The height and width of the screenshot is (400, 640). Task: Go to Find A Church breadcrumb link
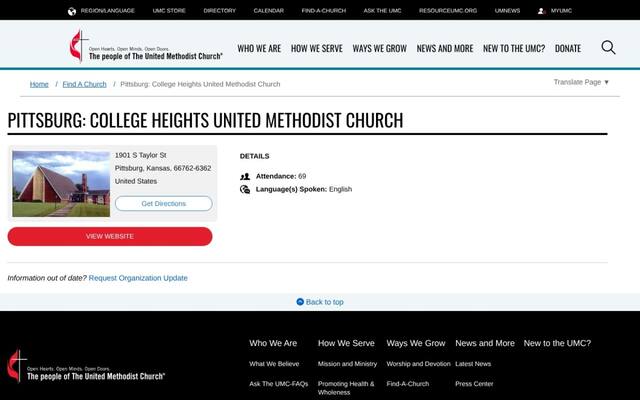pos(84,84)
